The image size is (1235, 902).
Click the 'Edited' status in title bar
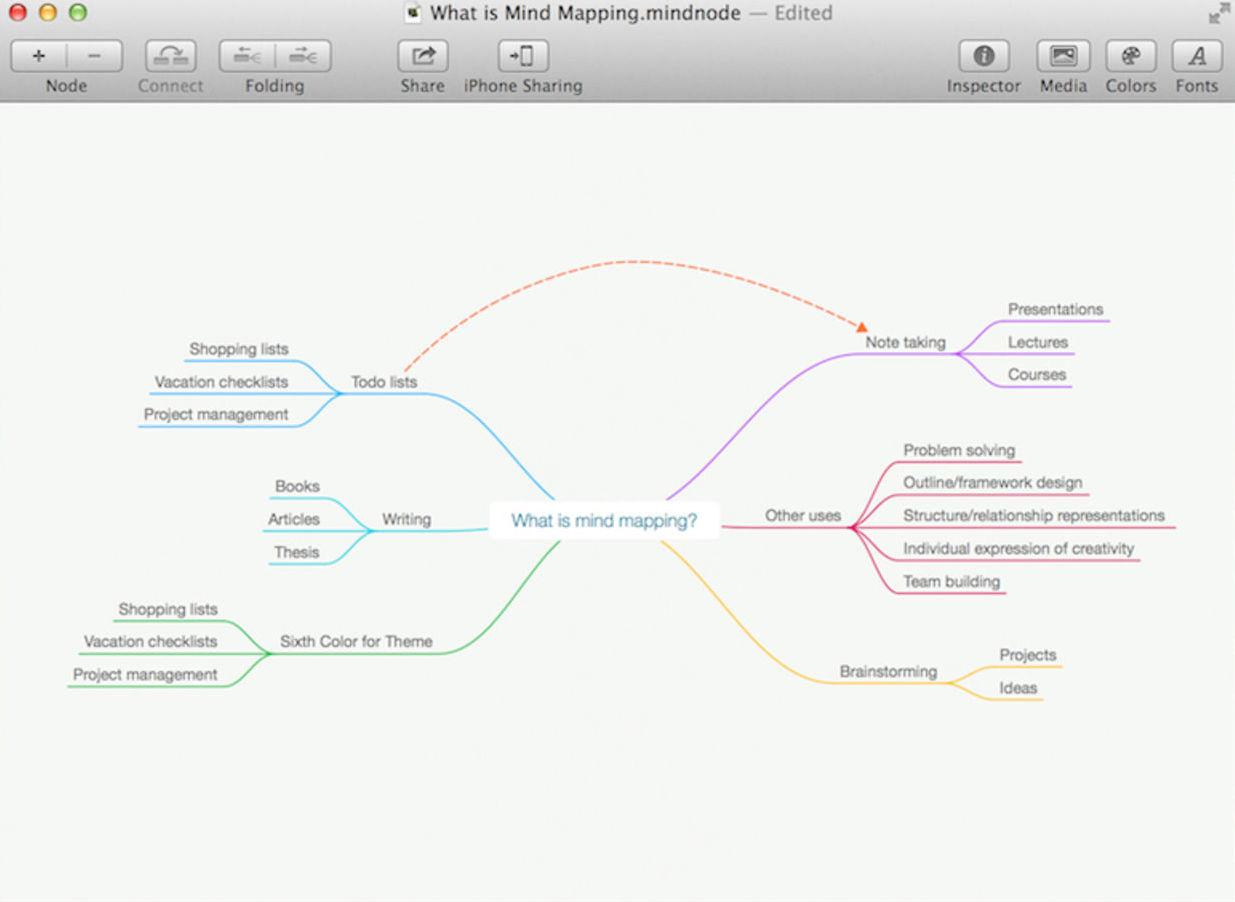[803, 13]
